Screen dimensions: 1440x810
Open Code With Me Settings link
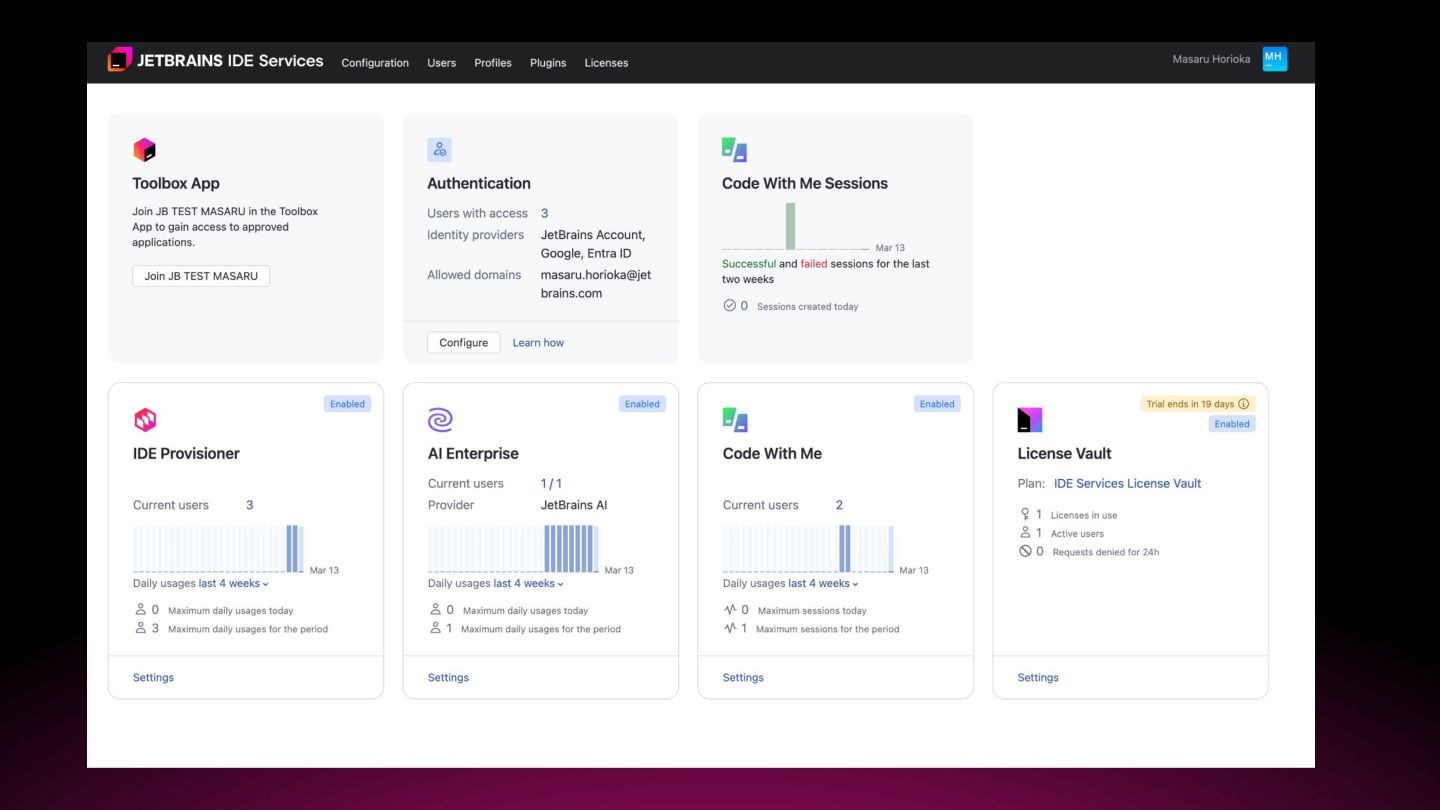click(743, 678)
